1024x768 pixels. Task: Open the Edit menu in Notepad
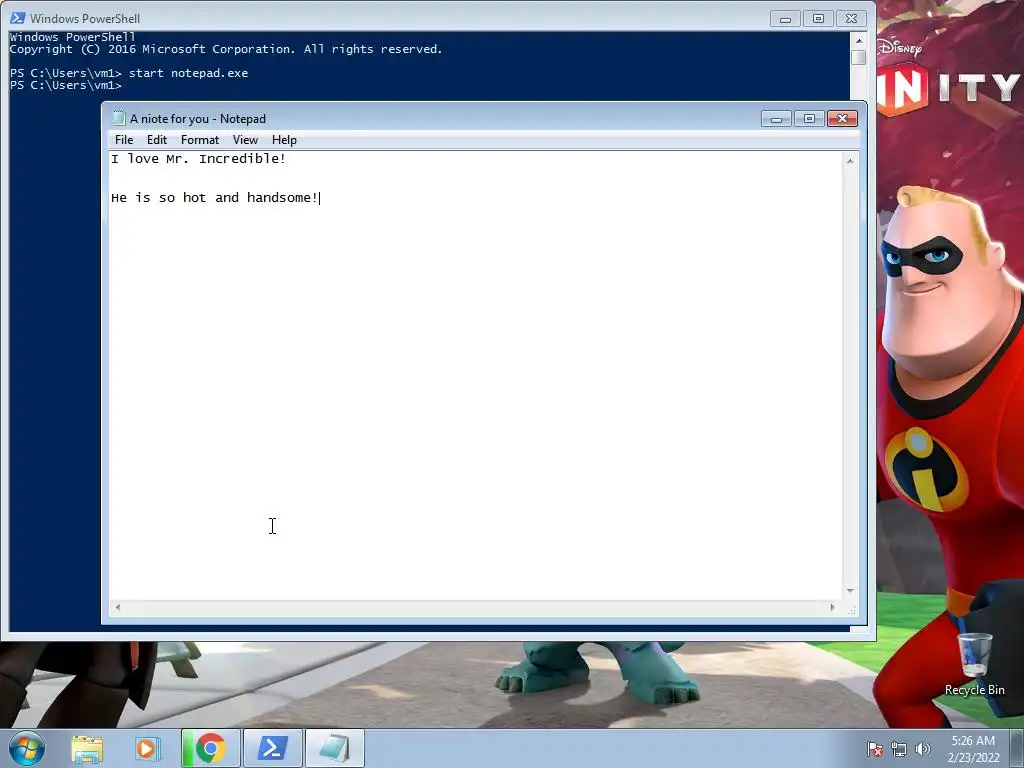click(x=157, y=140)
